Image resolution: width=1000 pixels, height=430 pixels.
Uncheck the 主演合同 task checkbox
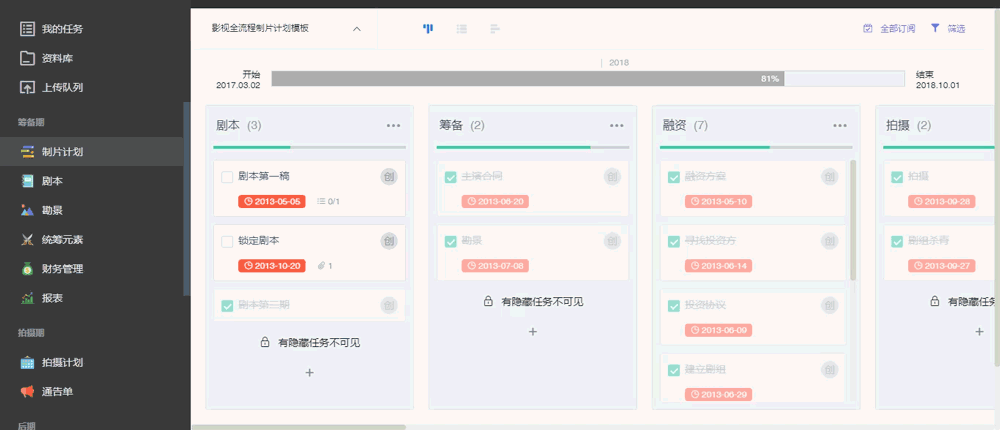point(450,177)
